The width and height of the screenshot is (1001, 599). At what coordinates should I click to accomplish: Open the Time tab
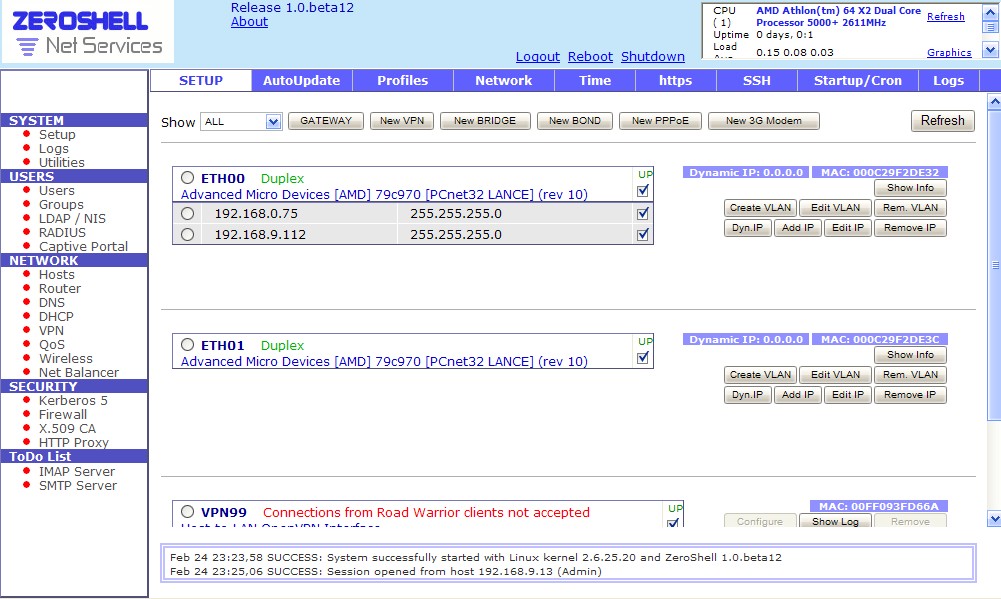[594, 80]
